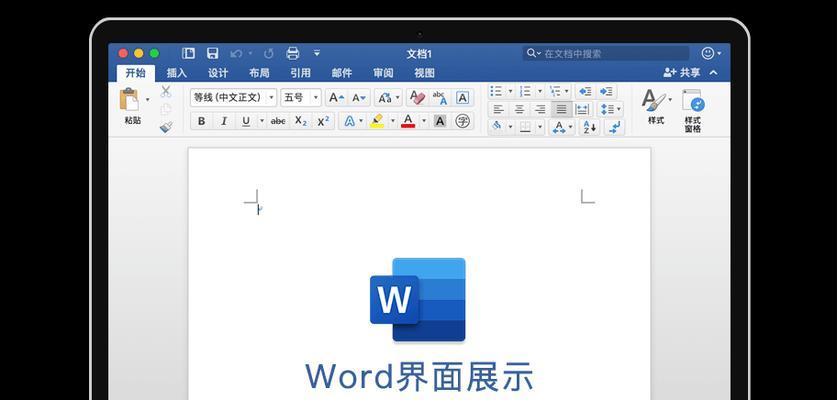
Task: Redo with the circular arrow icon
Action: coord(269,53)
